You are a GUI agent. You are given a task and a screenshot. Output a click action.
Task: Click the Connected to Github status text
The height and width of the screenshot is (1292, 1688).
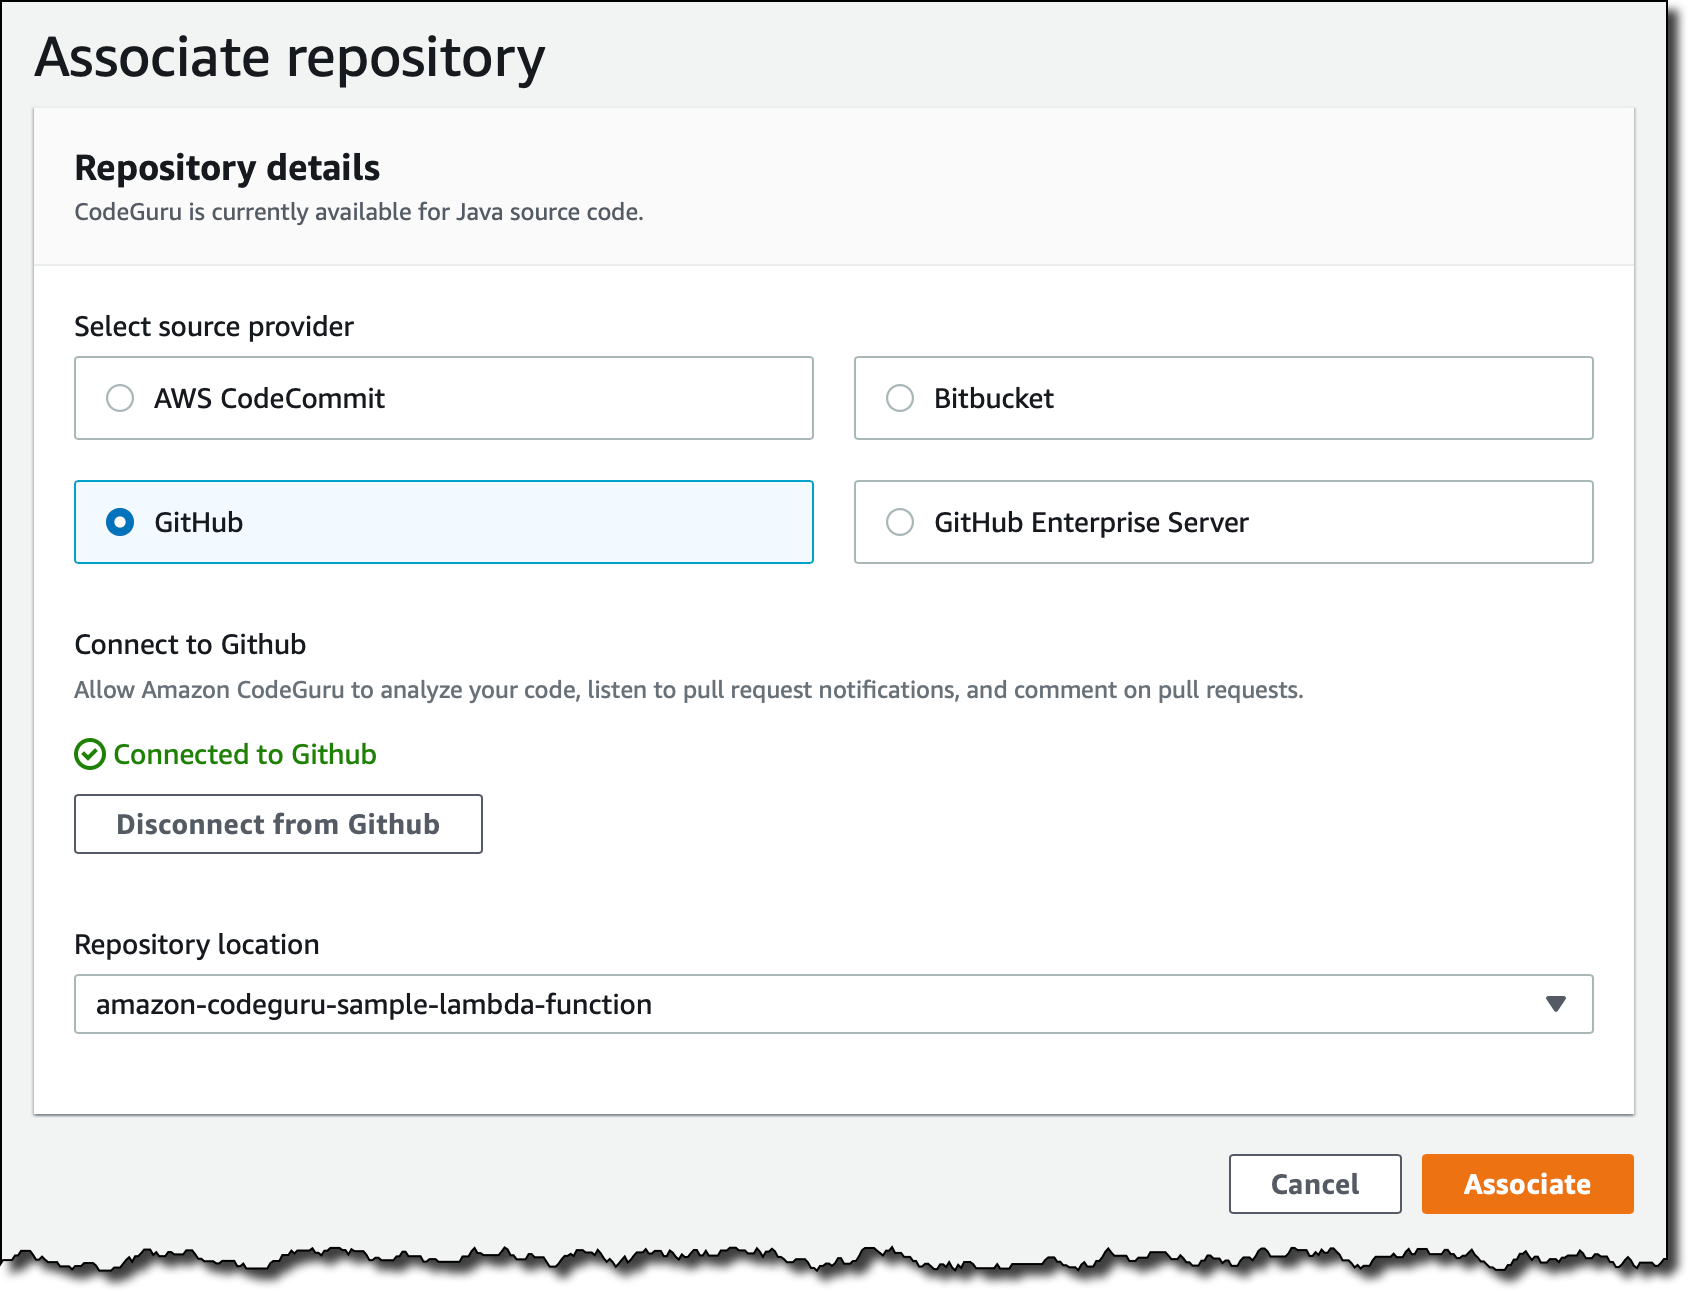[245, 754]
